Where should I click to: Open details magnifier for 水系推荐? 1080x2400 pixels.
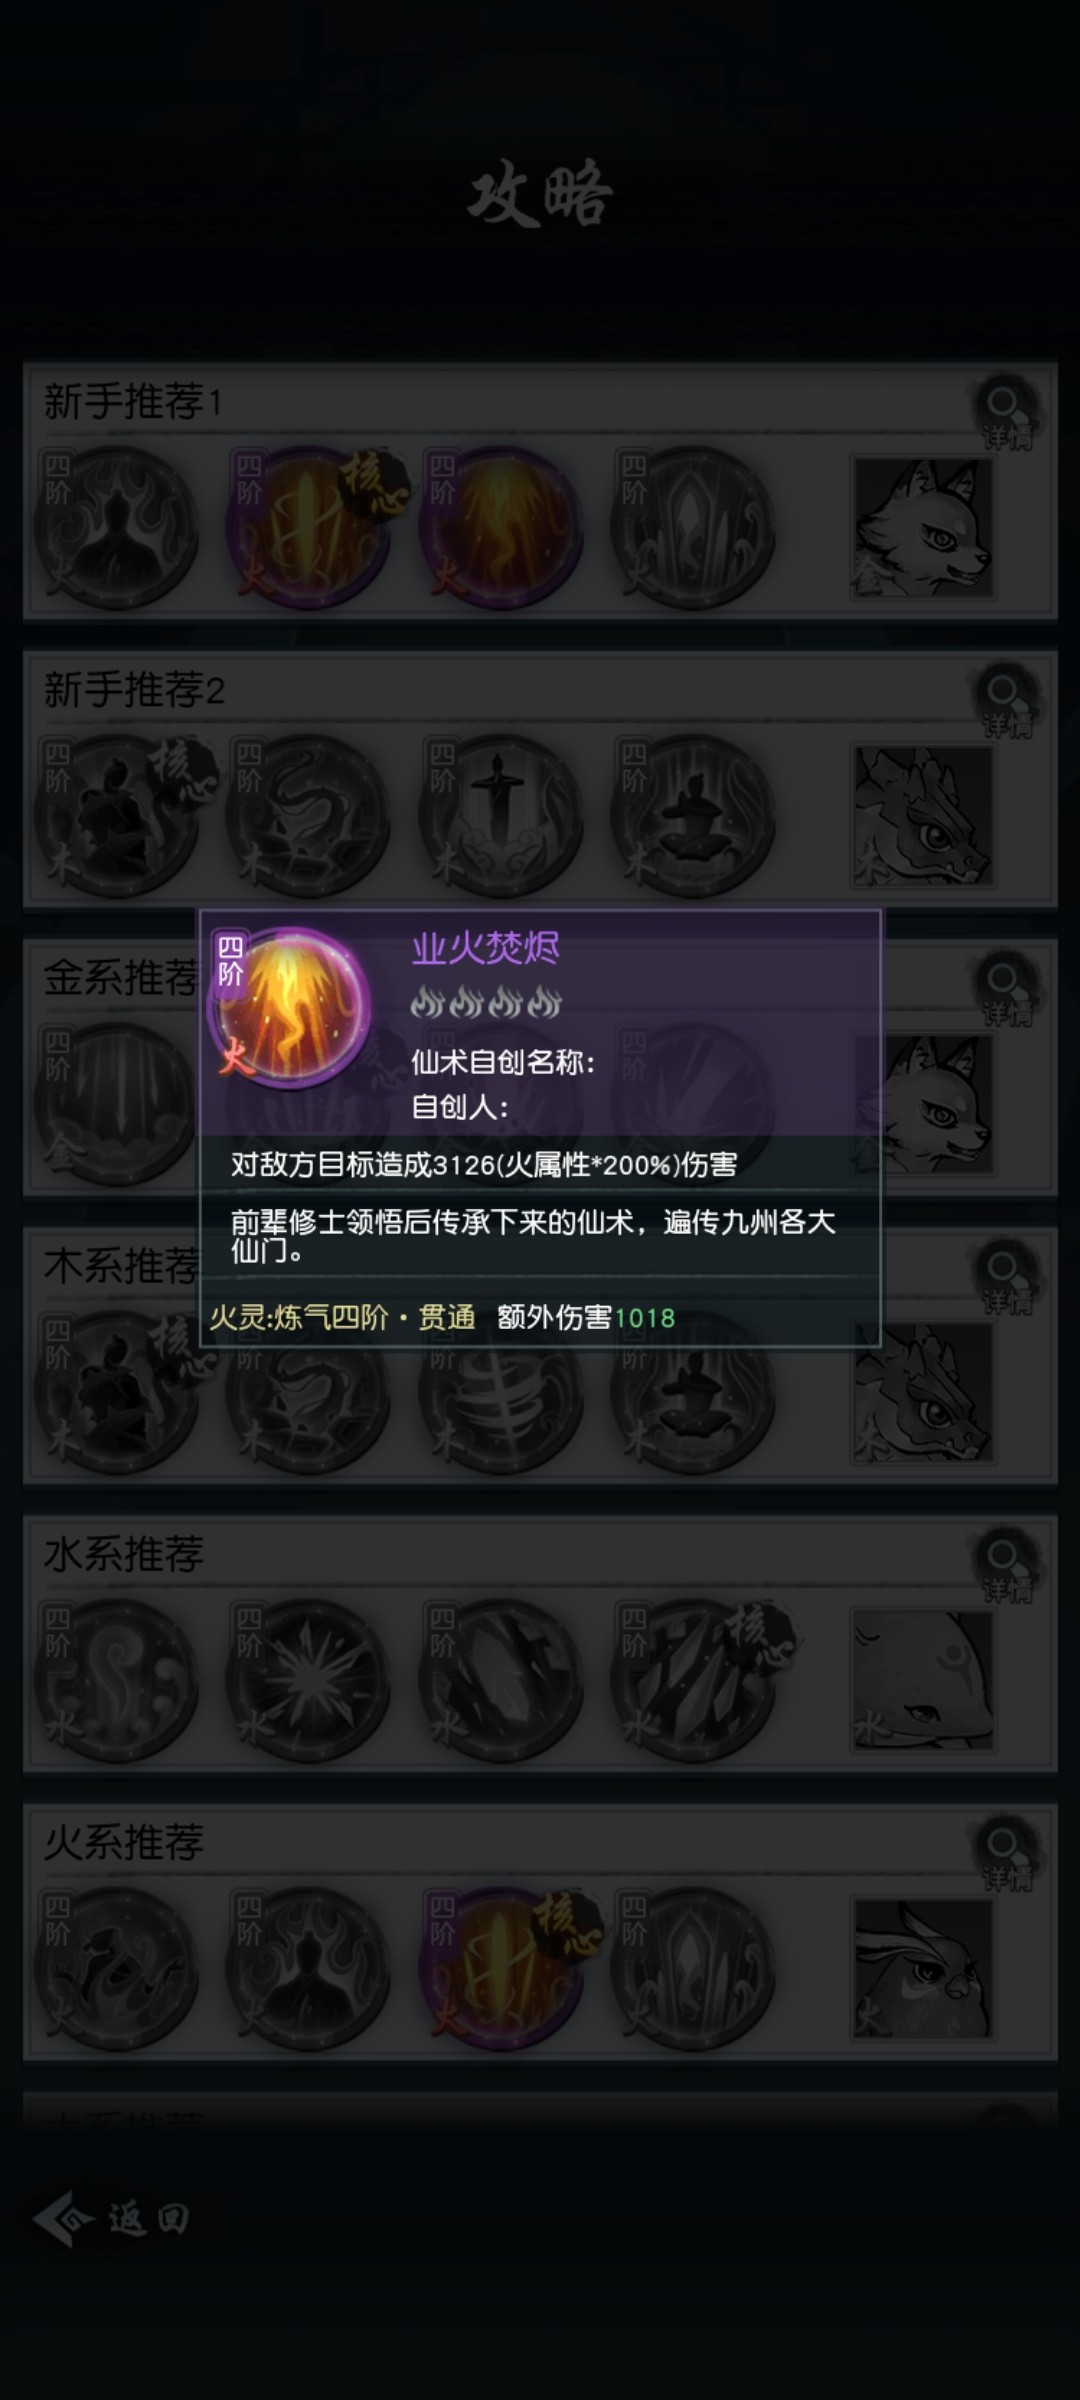[1007, 1564]
